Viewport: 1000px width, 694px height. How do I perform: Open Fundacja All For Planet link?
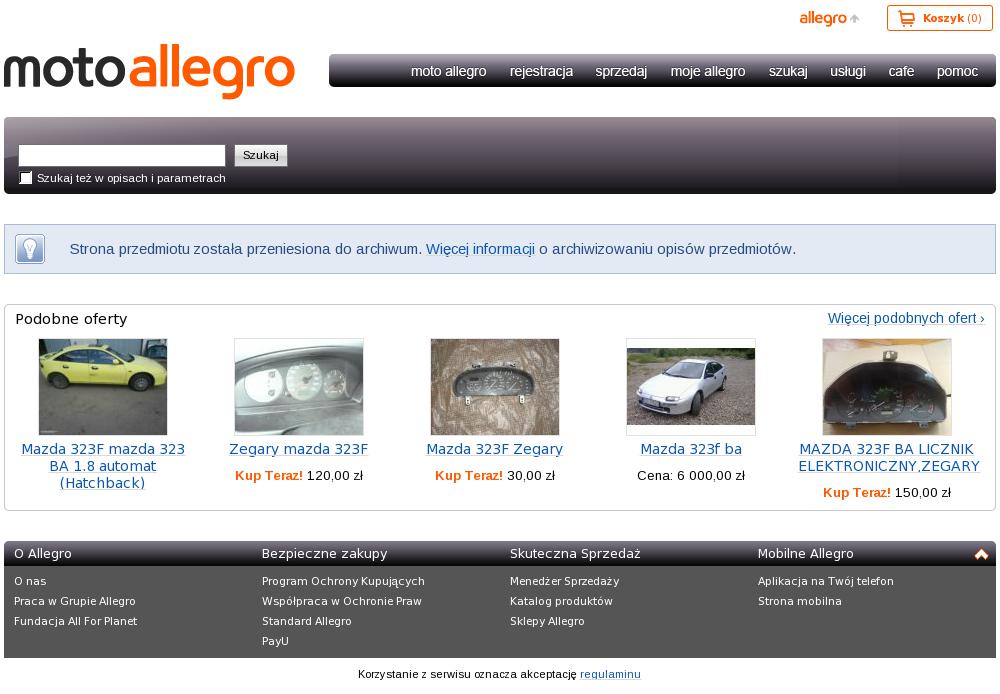pyautogui.click(x=75, y=621)
